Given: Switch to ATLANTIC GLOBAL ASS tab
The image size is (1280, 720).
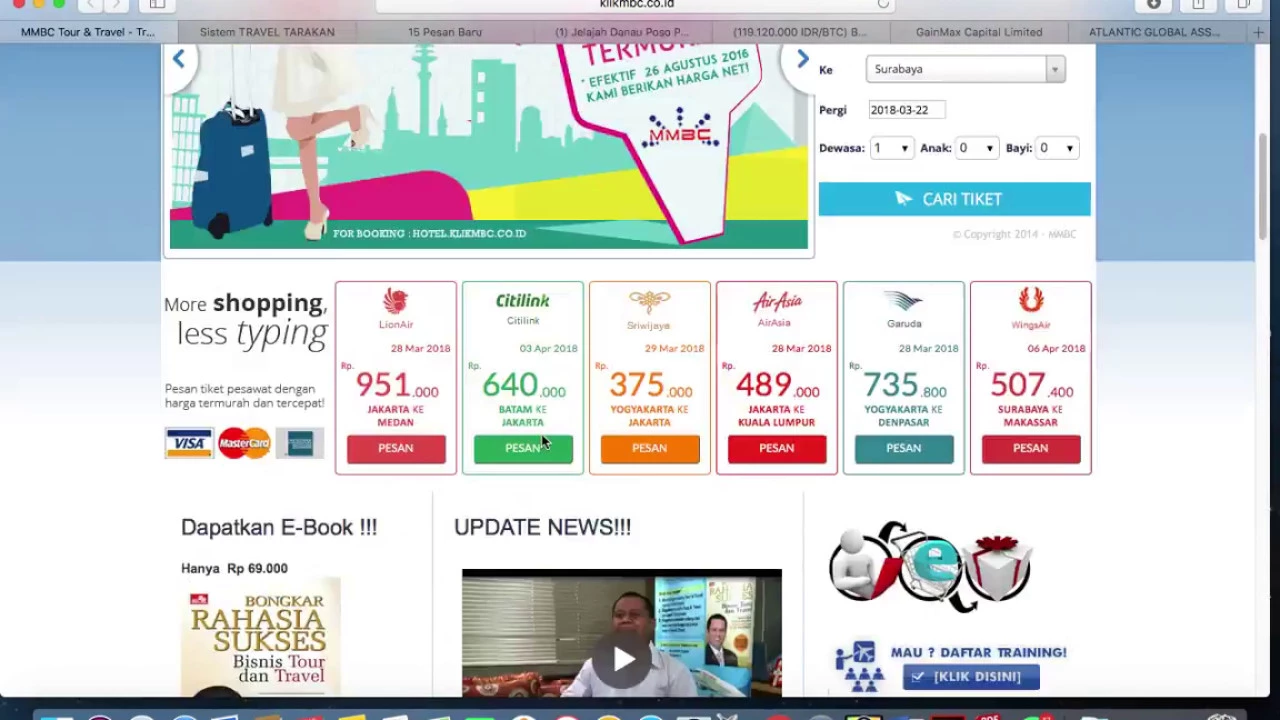Looking at the screenshot, I should click(x=1155, y=32).
